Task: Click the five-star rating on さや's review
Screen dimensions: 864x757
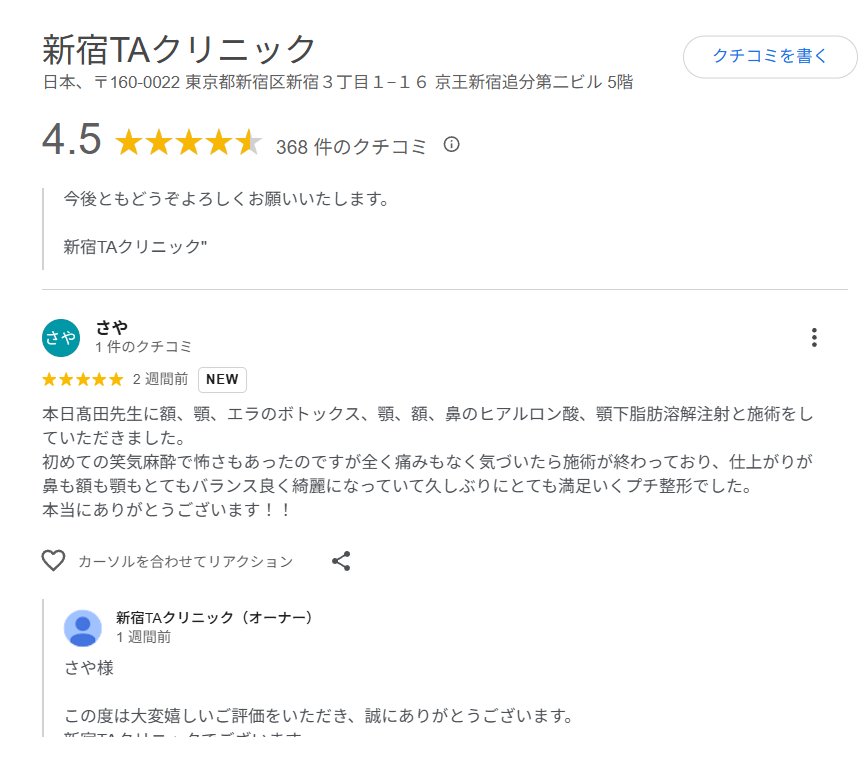Action: 82,380
